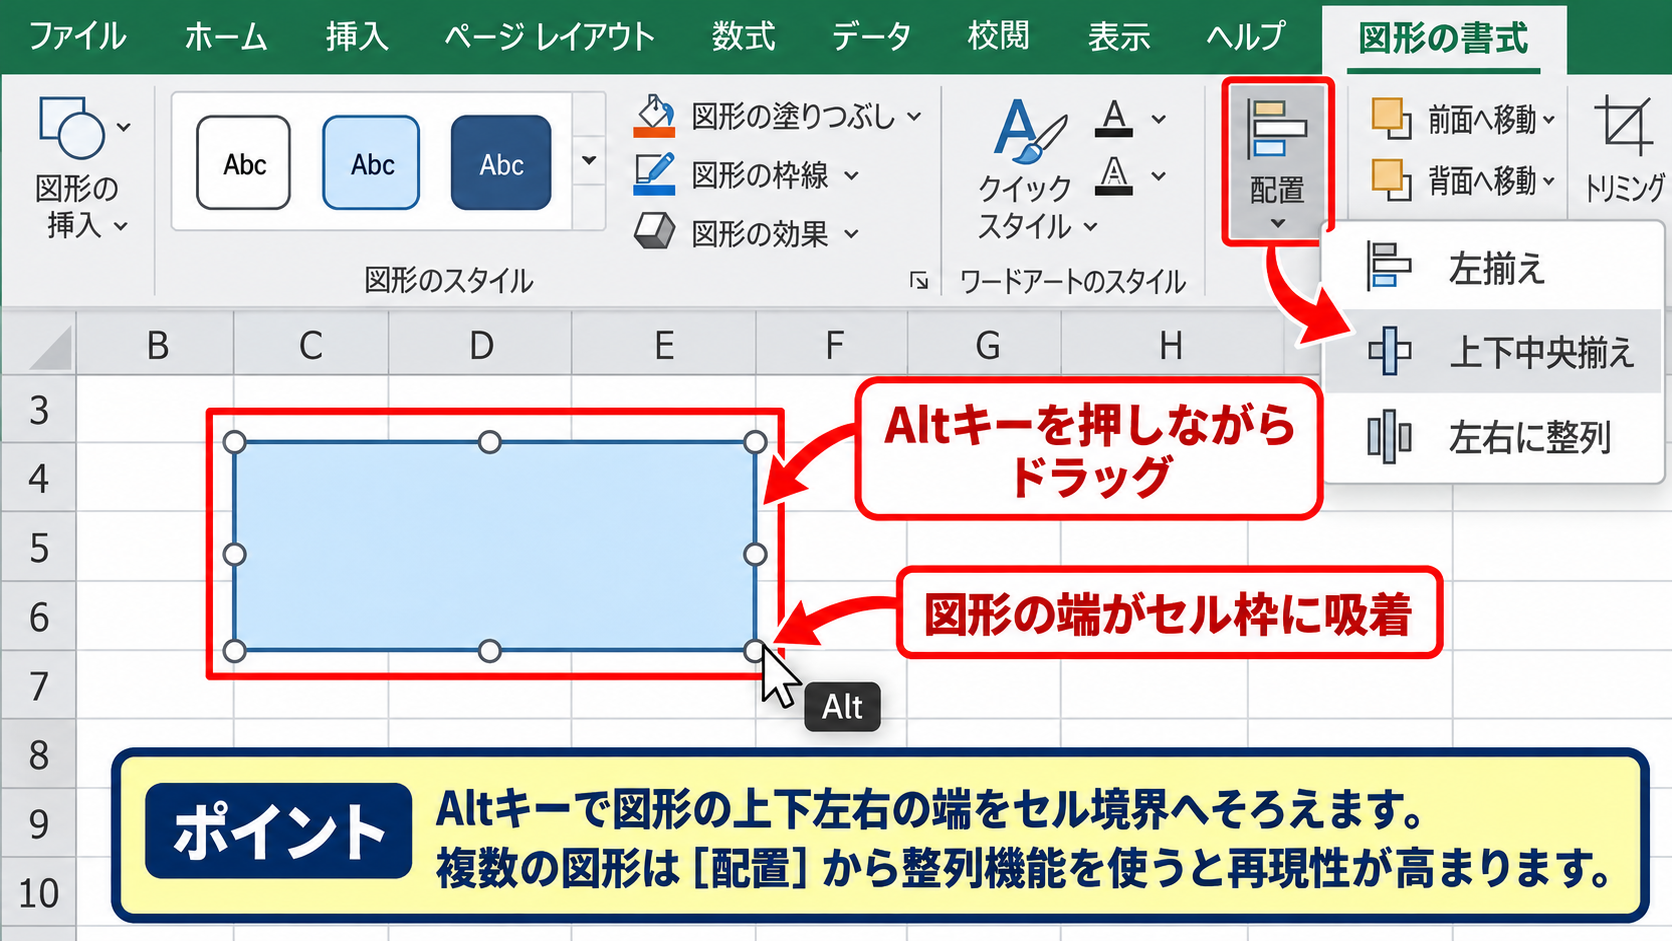Expand text fill color dropdown arrow
1672x941 pixels.
point(1159,119)
